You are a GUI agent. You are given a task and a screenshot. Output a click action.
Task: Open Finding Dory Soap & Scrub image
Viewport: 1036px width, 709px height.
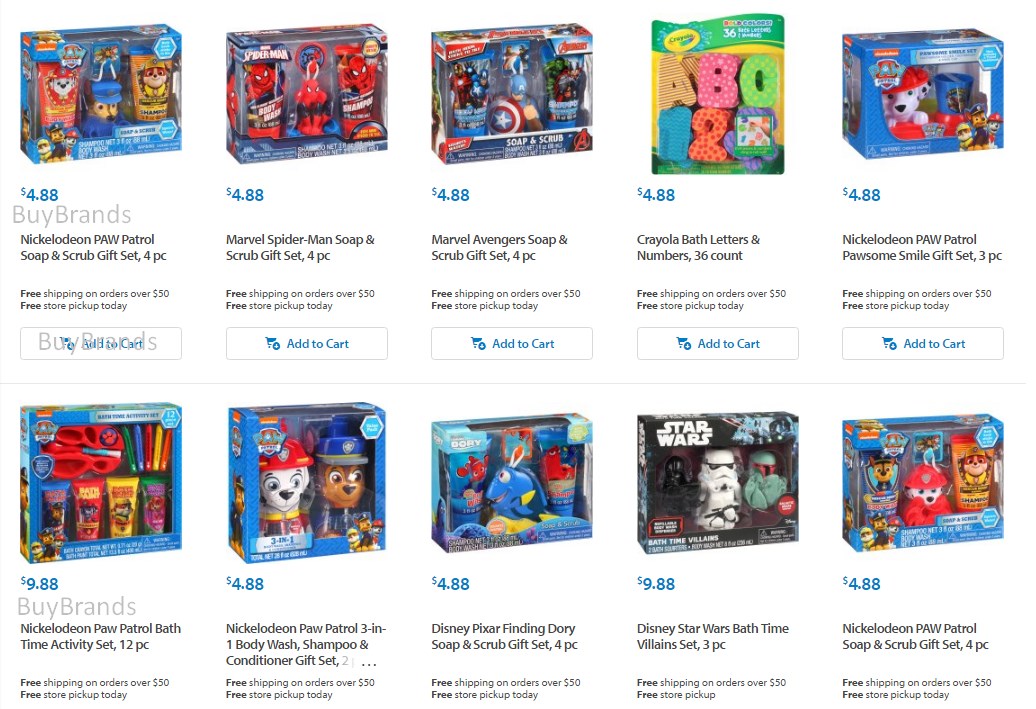coord(512,482)
